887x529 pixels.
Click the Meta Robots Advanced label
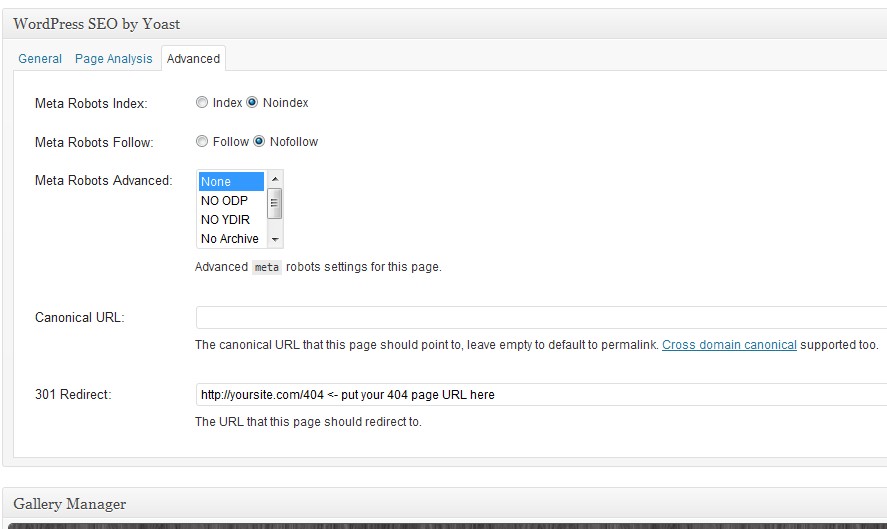[x=104, y=181]
